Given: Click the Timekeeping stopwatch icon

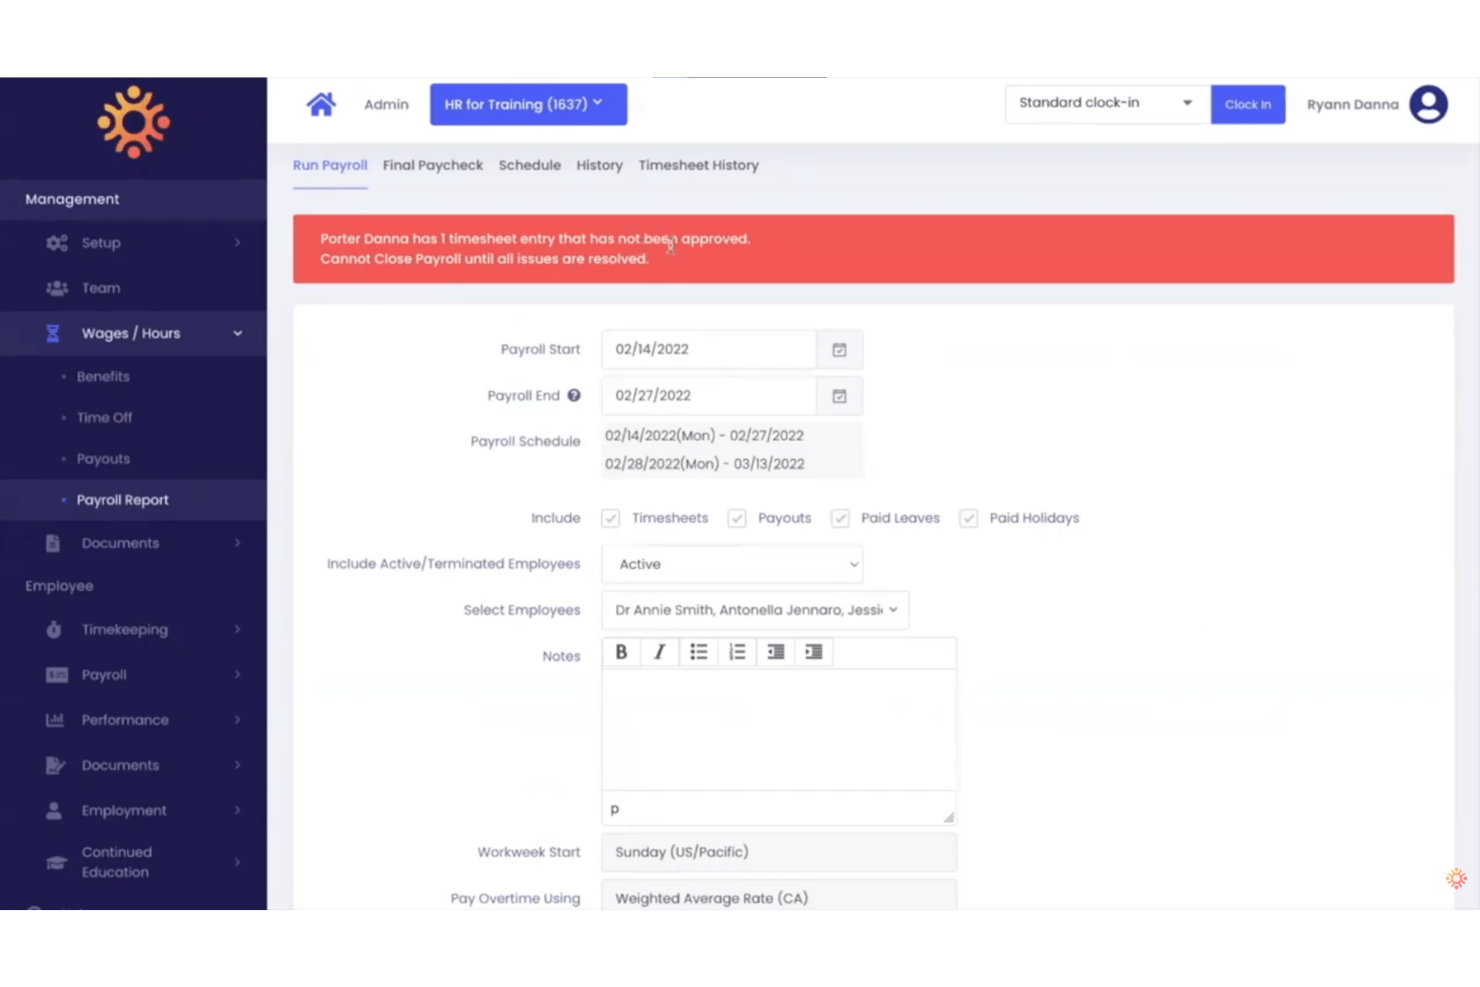Looking at the screenshot, I should pos(54,630).
